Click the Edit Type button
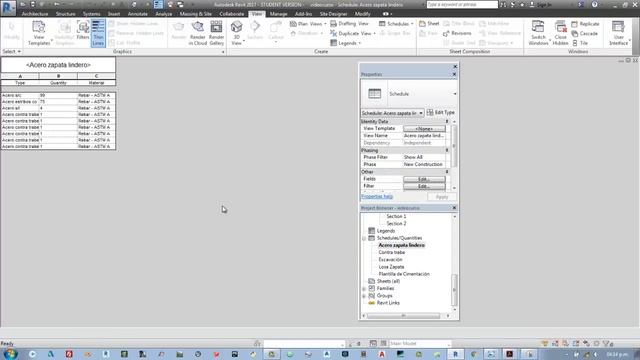 [x=440, y=112]
